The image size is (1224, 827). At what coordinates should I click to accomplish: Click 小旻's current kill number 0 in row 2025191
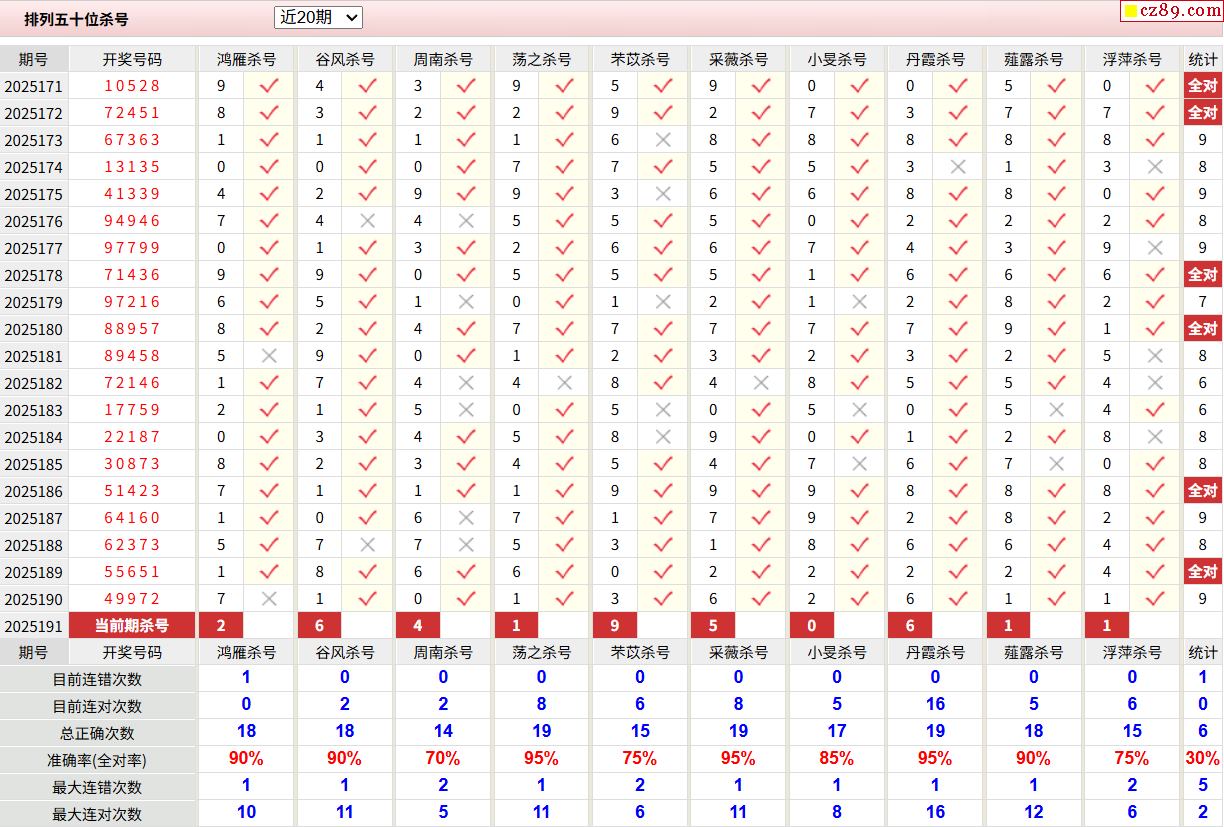pyautogui.click(x=812, y=626)
